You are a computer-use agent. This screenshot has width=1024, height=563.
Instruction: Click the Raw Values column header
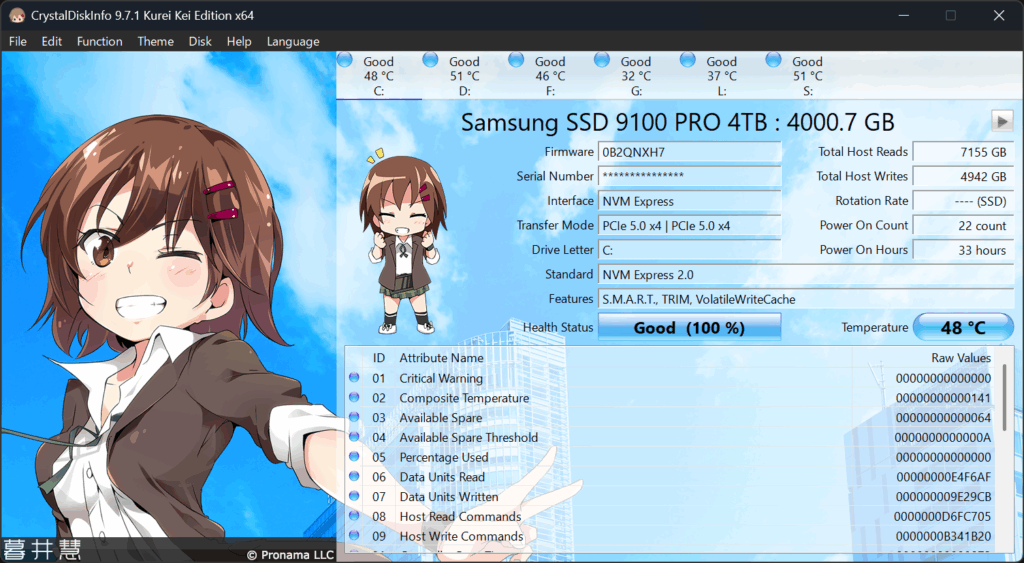(x=961, y=358)
